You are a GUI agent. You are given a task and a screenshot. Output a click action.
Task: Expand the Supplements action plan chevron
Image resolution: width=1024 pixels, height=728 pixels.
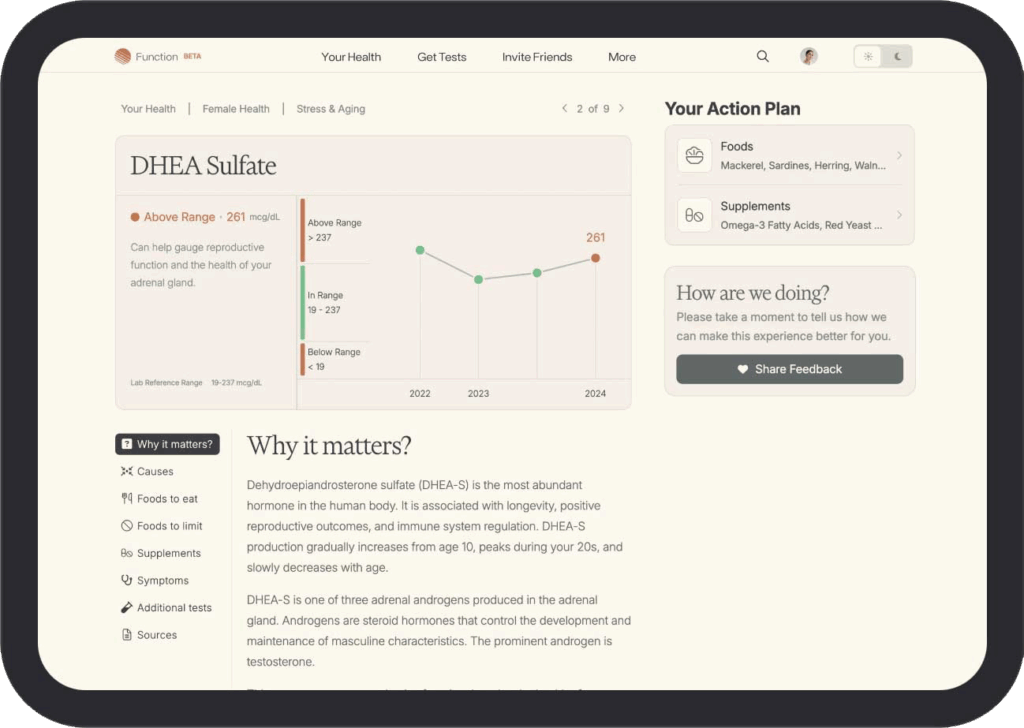pyautogui.click(x=899, y=215)
